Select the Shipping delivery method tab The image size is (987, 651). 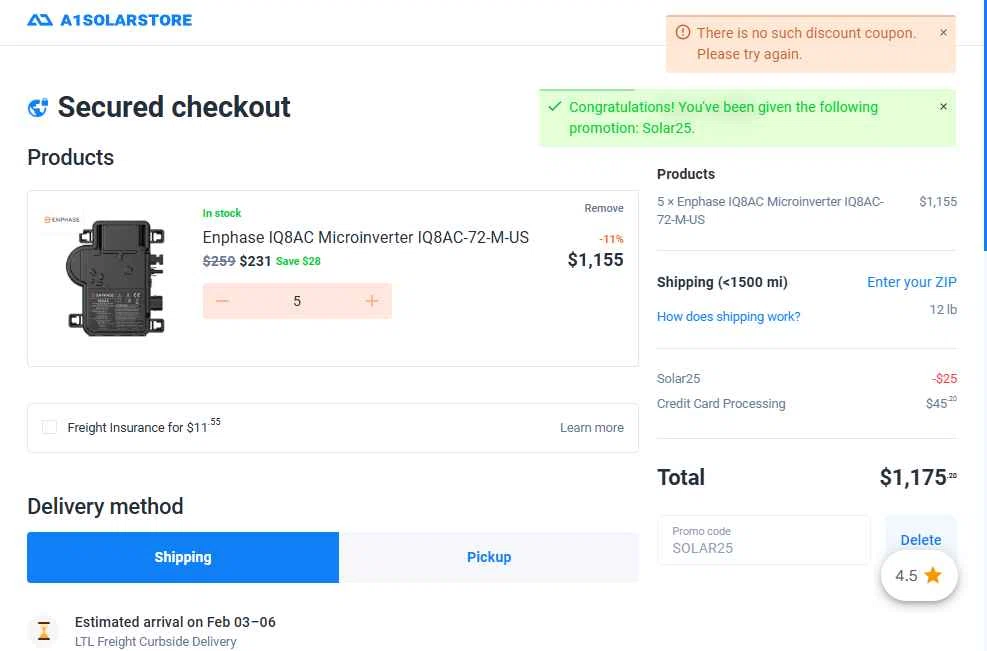pos(183,557)
